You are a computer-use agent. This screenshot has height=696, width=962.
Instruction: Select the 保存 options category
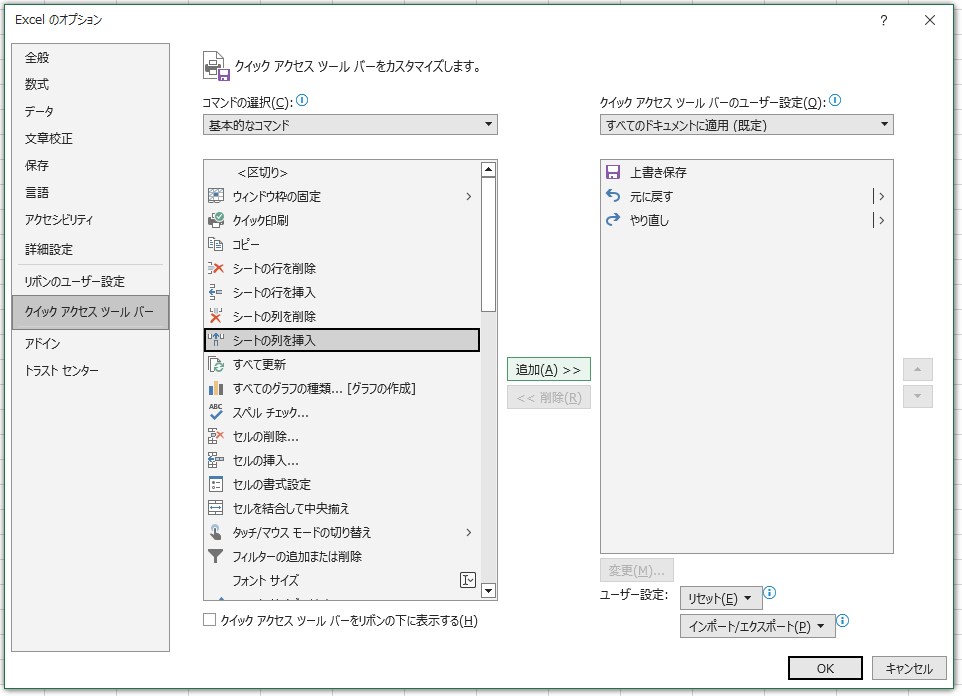[x=90, y=166]
